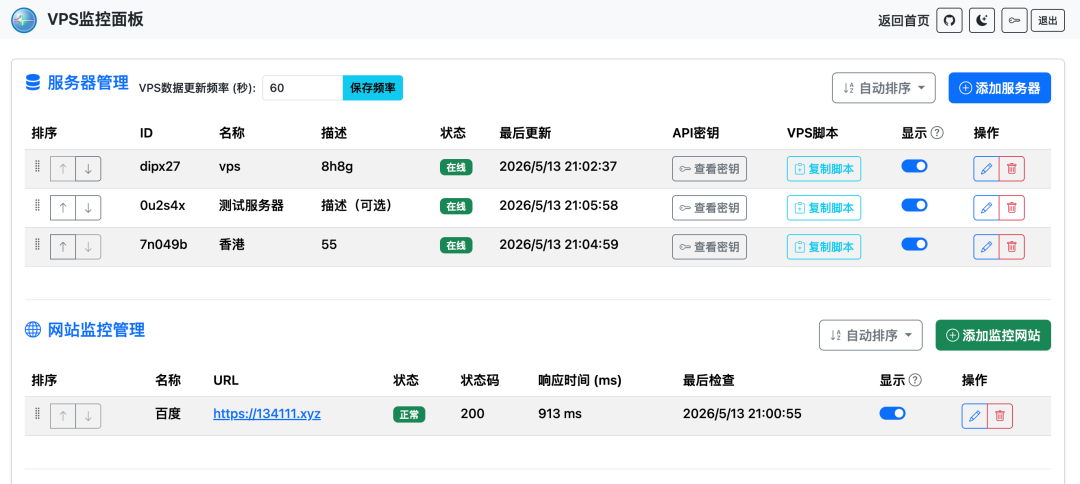Click the 测试服务器 name cell

click(251, 205)
